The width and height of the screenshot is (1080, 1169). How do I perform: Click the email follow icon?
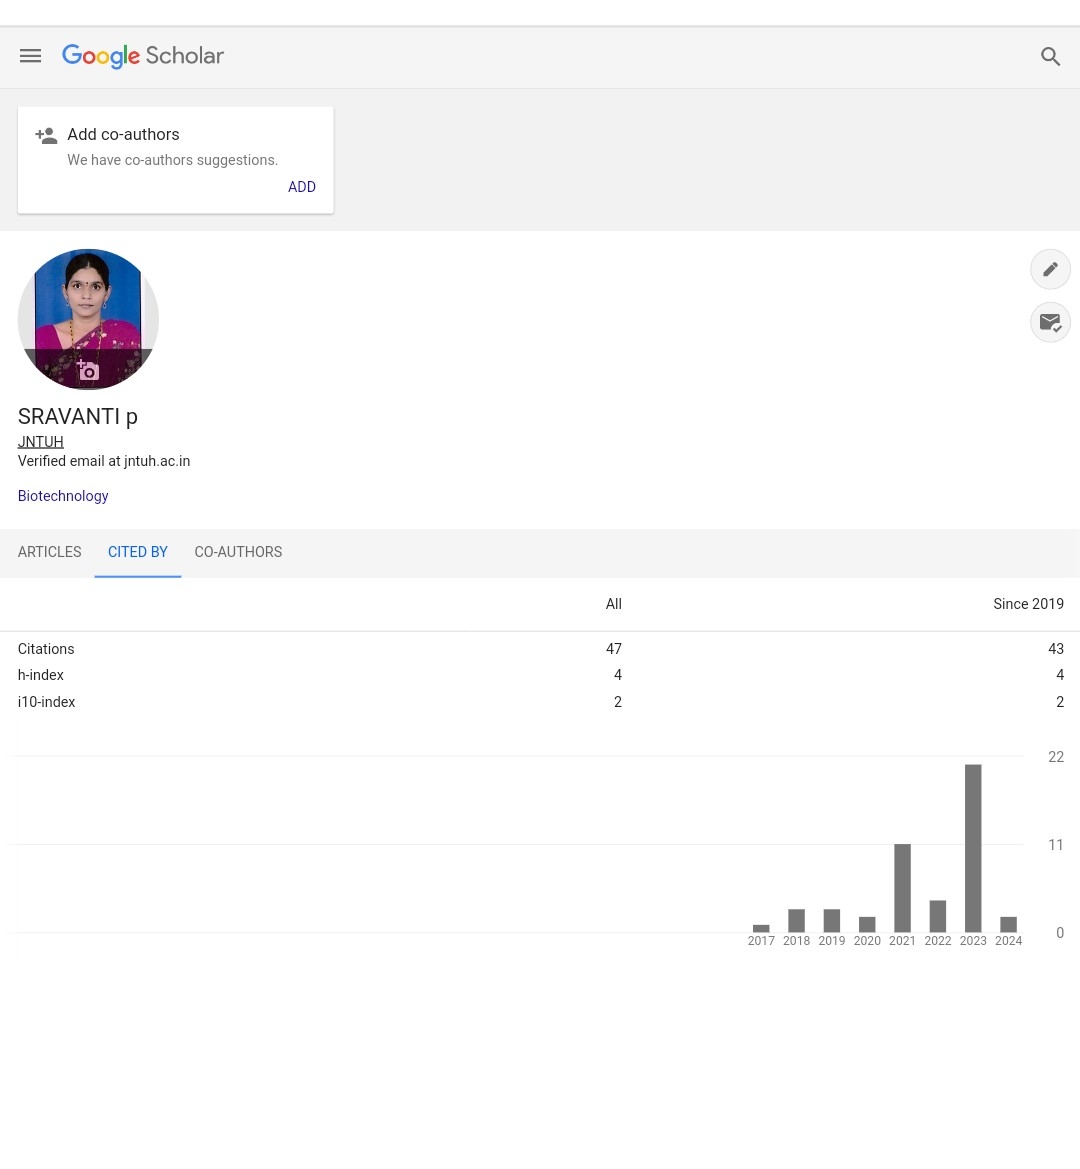tap(1050, 322)
